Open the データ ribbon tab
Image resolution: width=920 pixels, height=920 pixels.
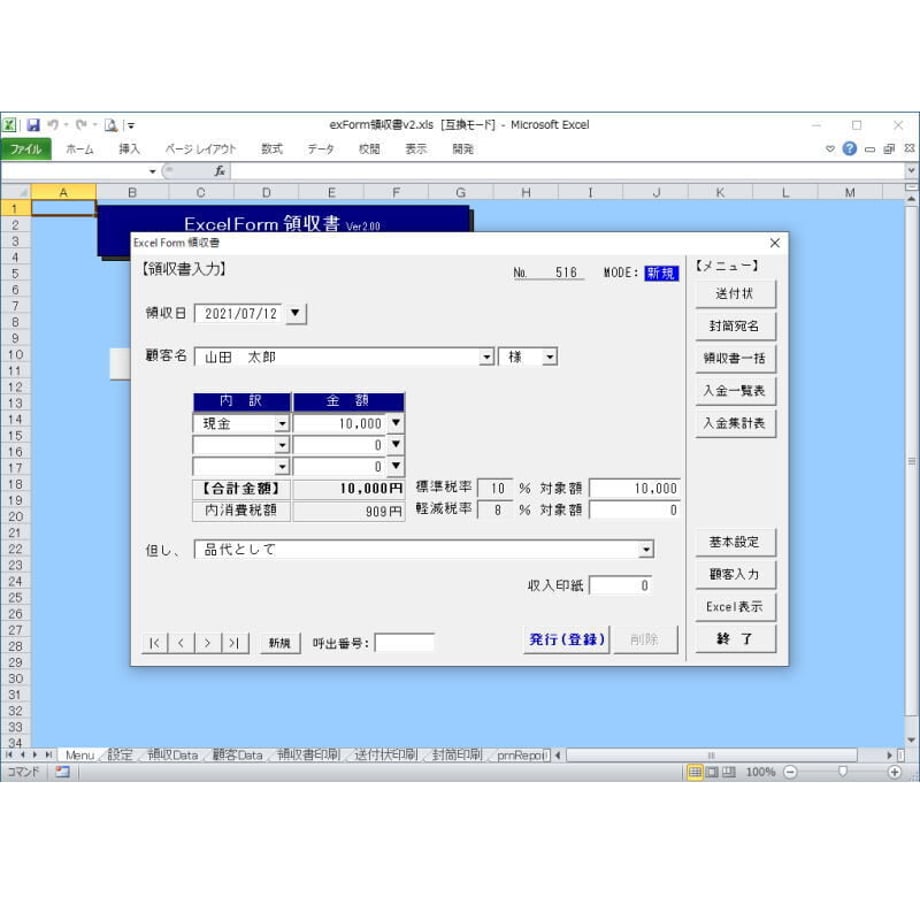321,149
